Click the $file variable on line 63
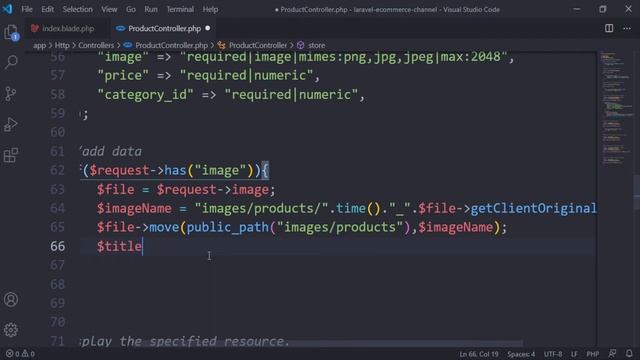The image size is (640, 360). [116, 189]
